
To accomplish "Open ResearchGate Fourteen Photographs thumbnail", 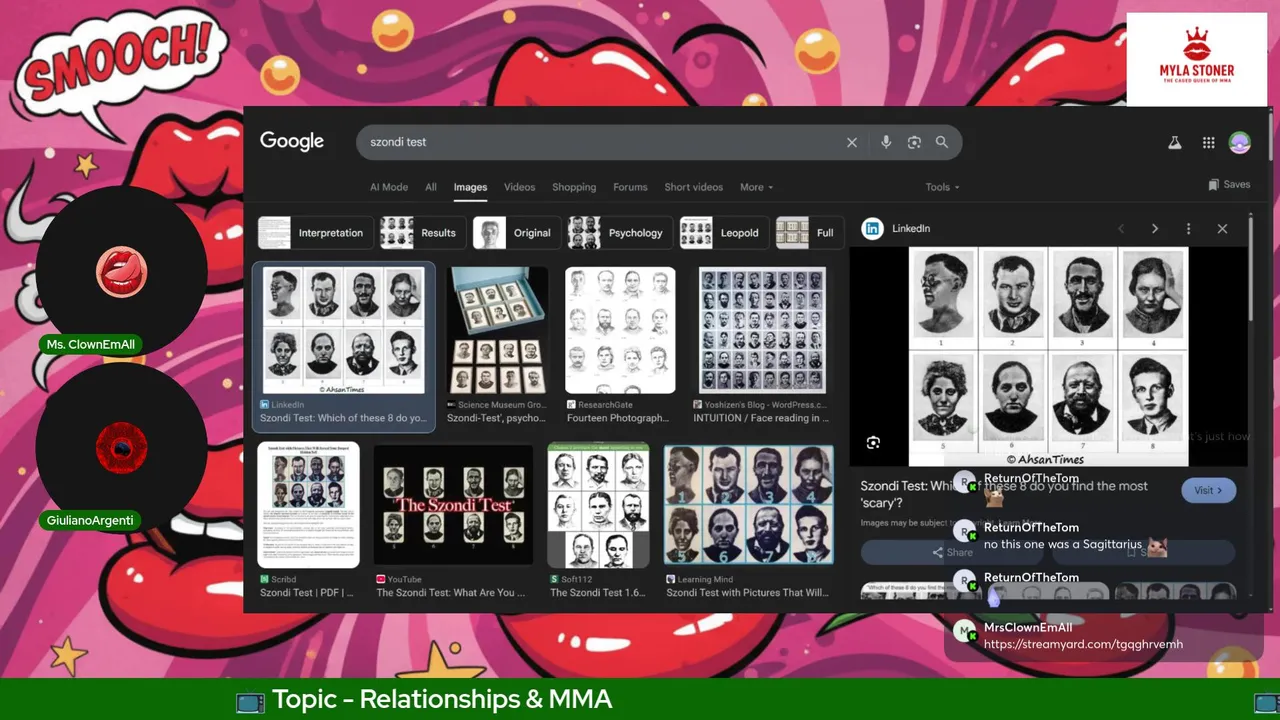I will [x=620, y=330].
